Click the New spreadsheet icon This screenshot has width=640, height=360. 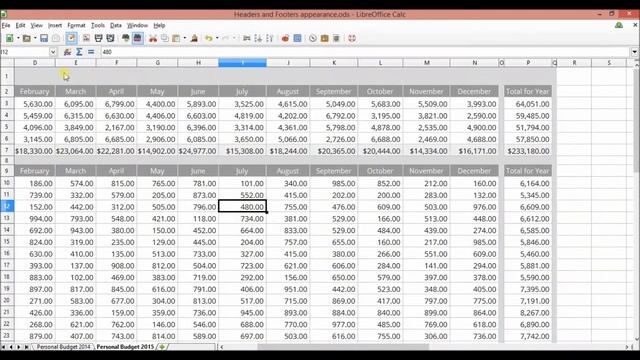point(9,38)
